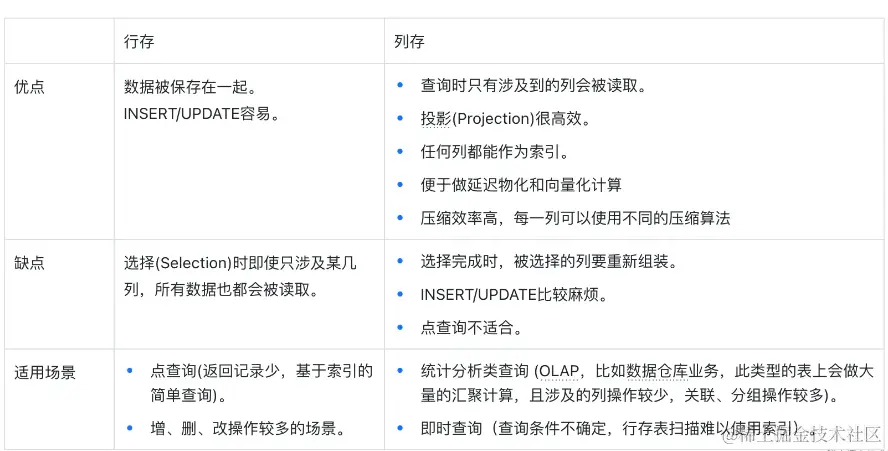Image resolution: width=888 pixels, height=451 pixels.
Task: Click the line 投影(Projection)很高效。
Action: (x=505, y=118)
